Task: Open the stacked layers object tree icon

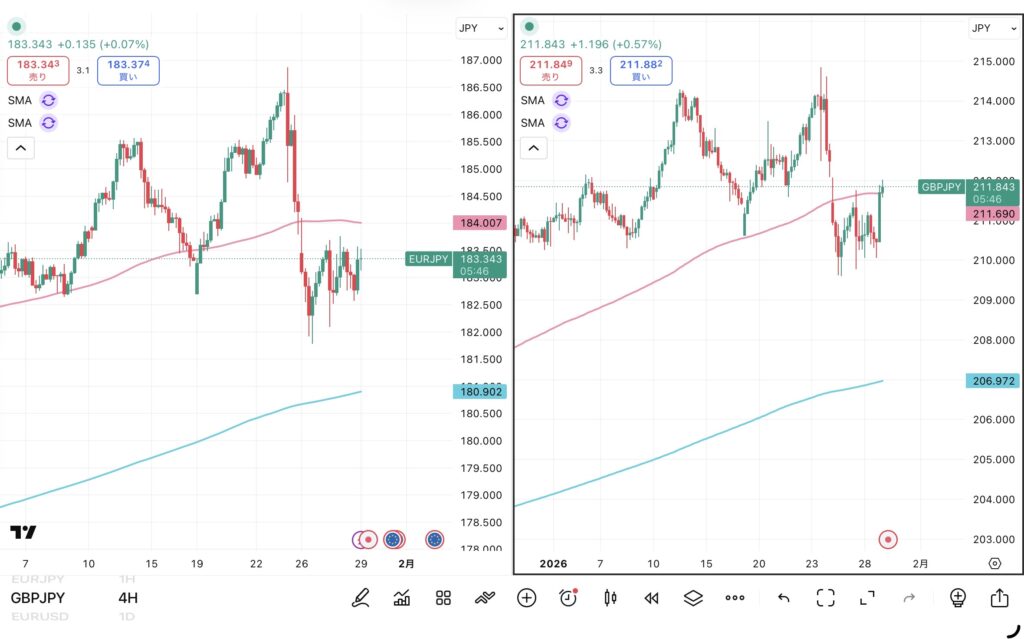Action: (x=693, y=598)
